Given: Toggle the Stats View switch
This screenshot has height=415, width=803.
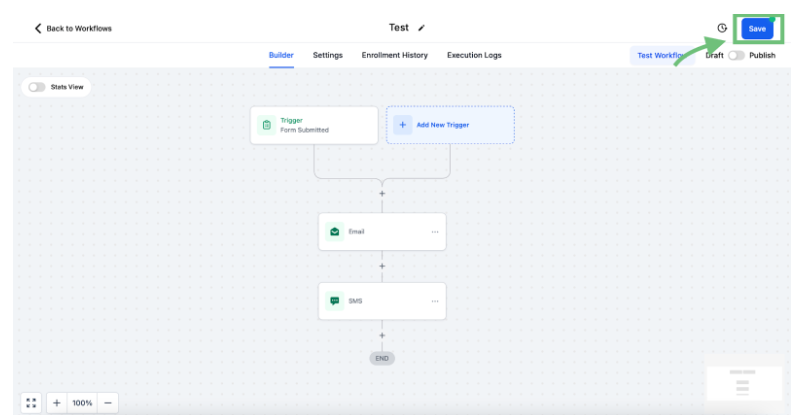Looking at the screenshot, I should click(36, 87).
